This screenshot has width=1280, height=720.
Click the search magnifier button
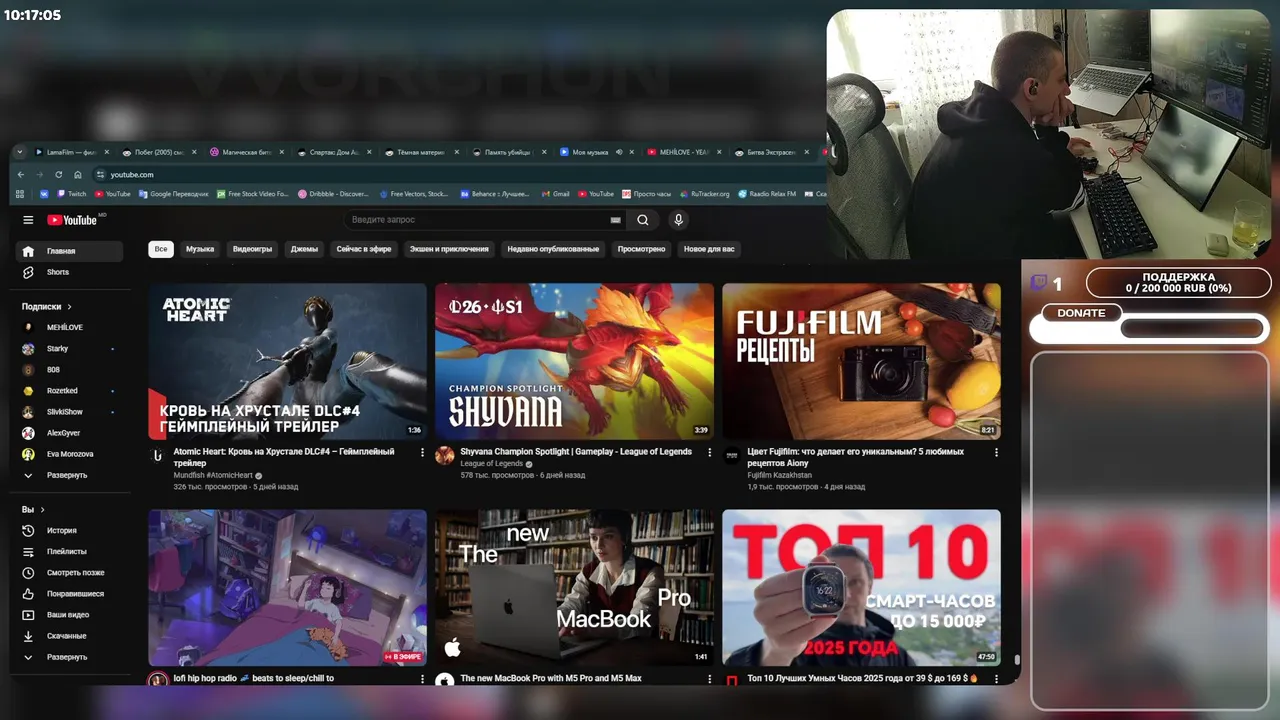(x=643, y=220)
